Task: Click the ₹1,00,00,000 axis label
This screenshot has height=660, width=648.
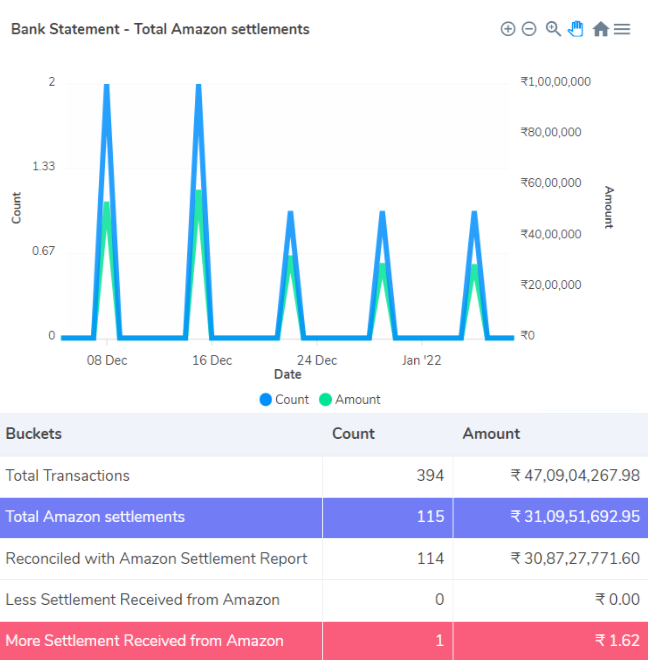Action: [555, 82]
